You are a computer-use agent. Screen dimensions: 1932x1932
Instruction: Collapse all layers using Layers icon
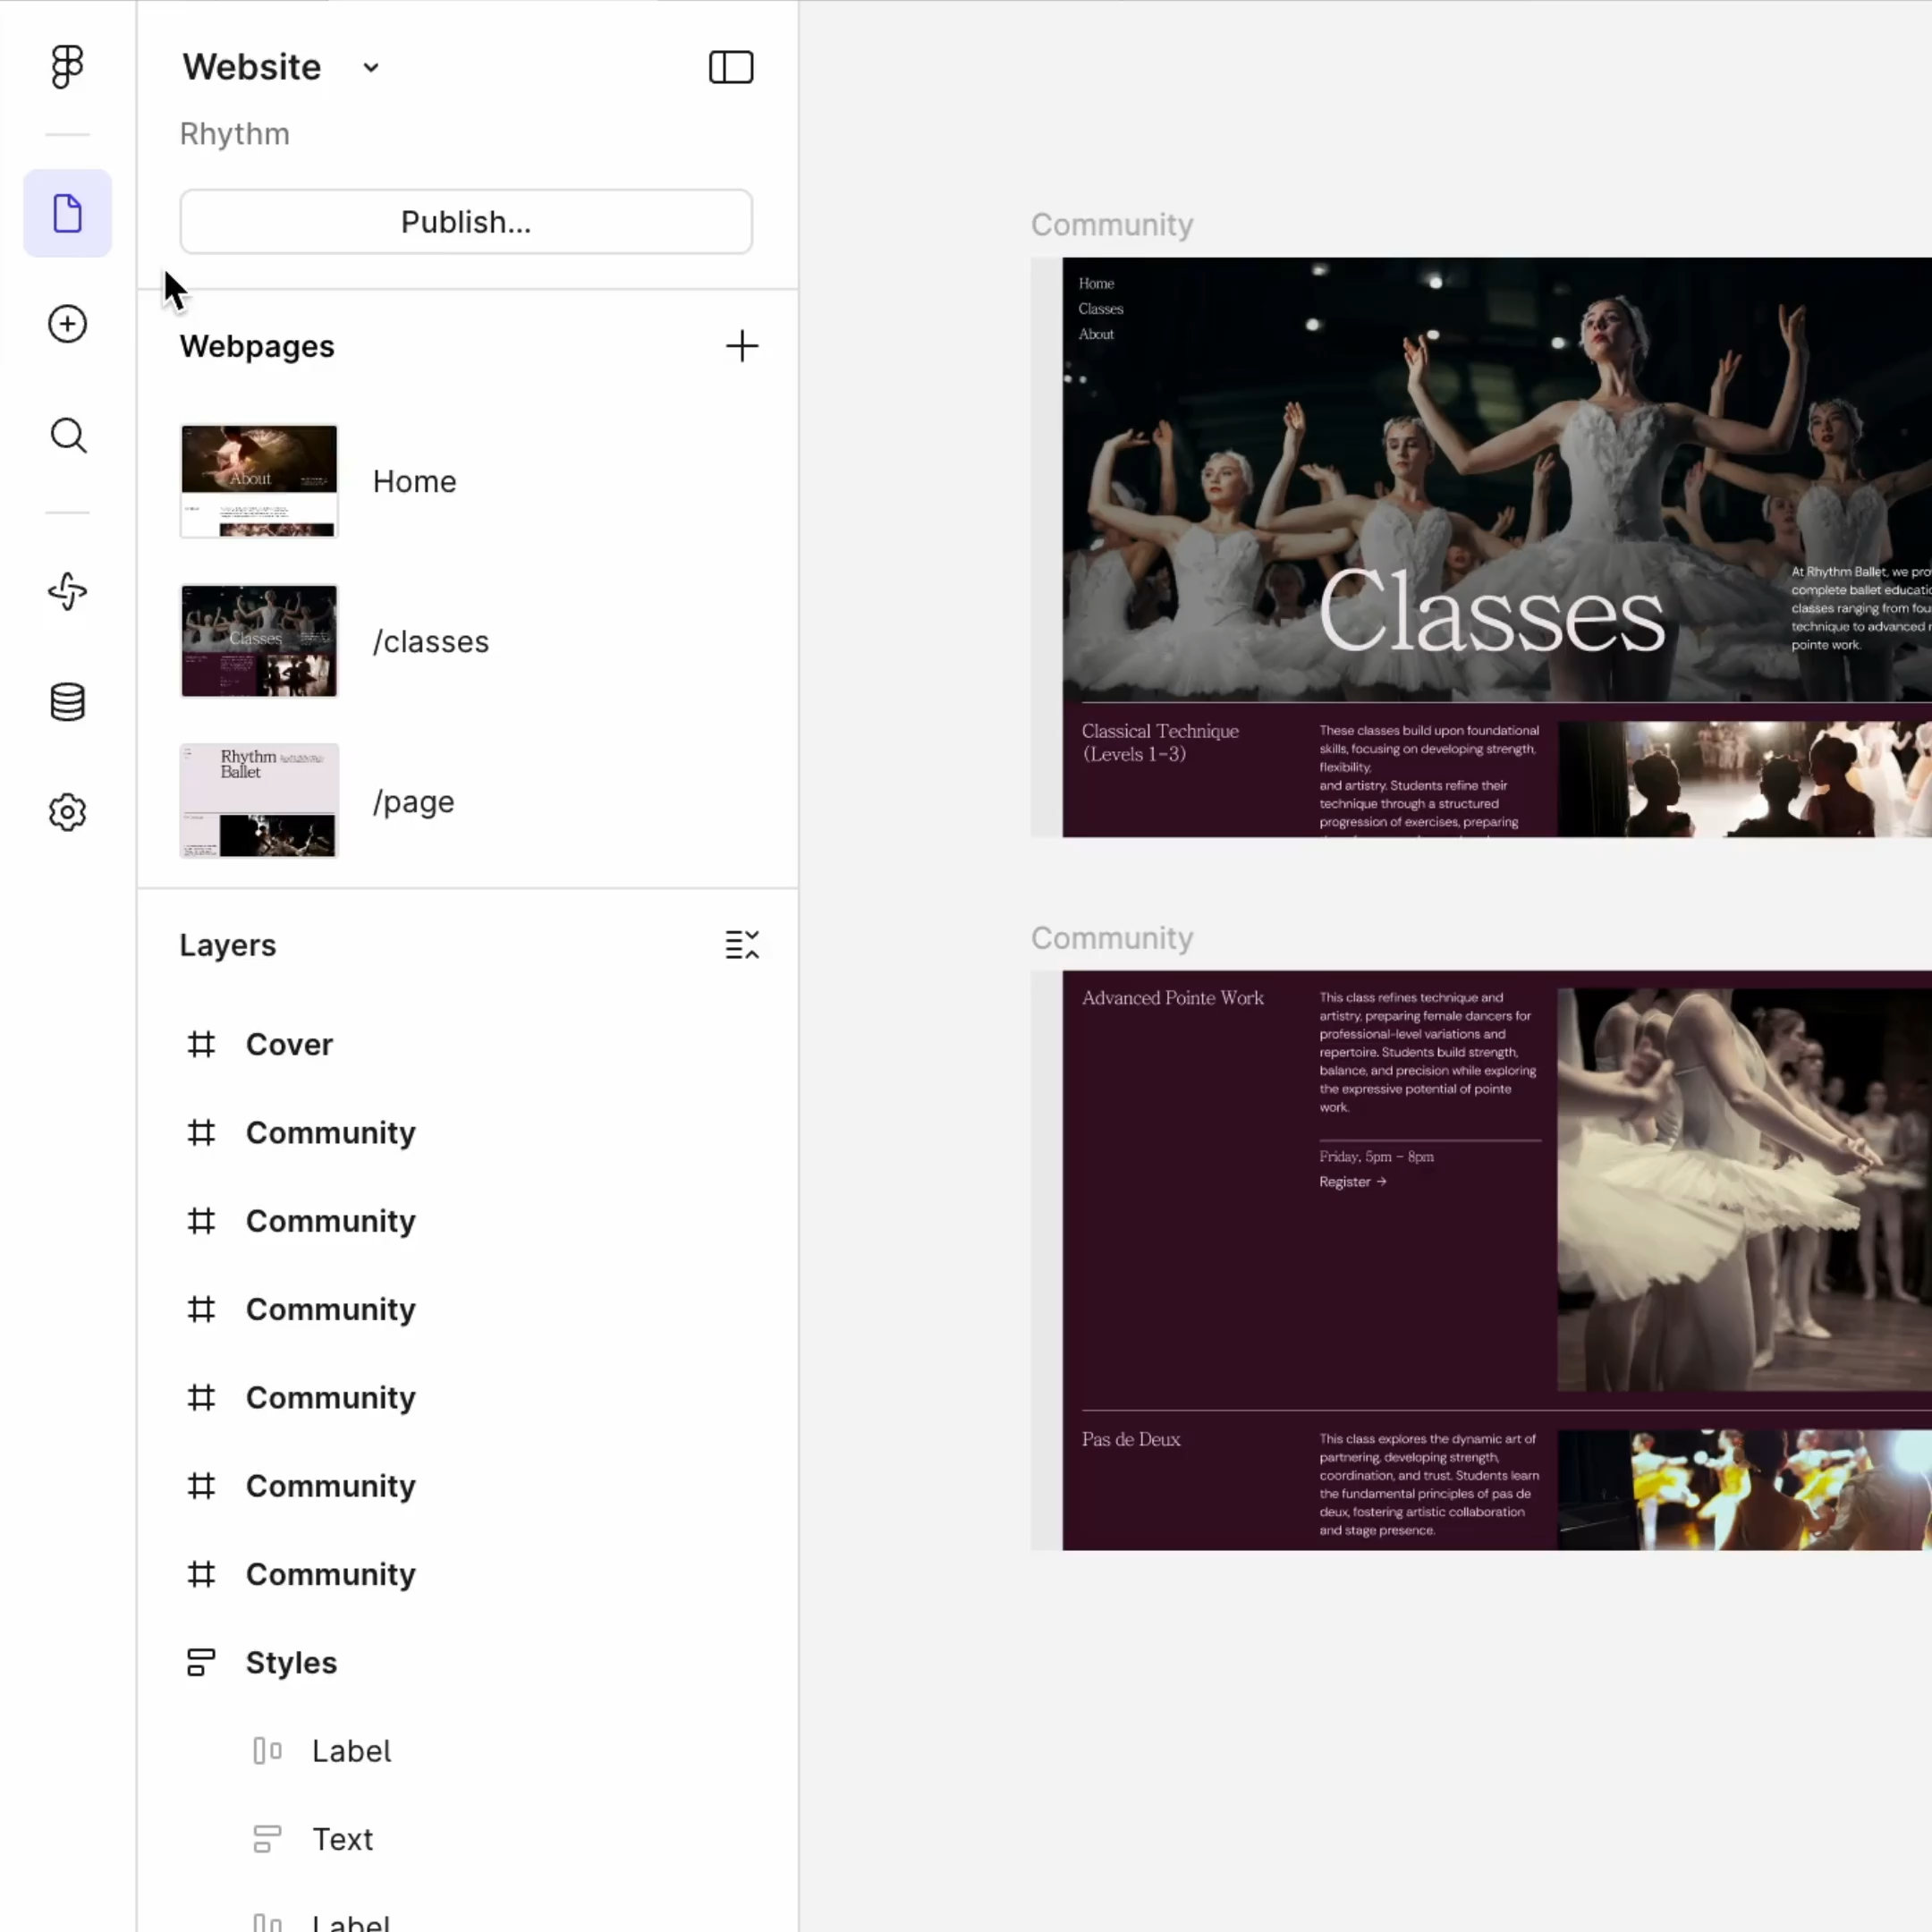[741, 945]
